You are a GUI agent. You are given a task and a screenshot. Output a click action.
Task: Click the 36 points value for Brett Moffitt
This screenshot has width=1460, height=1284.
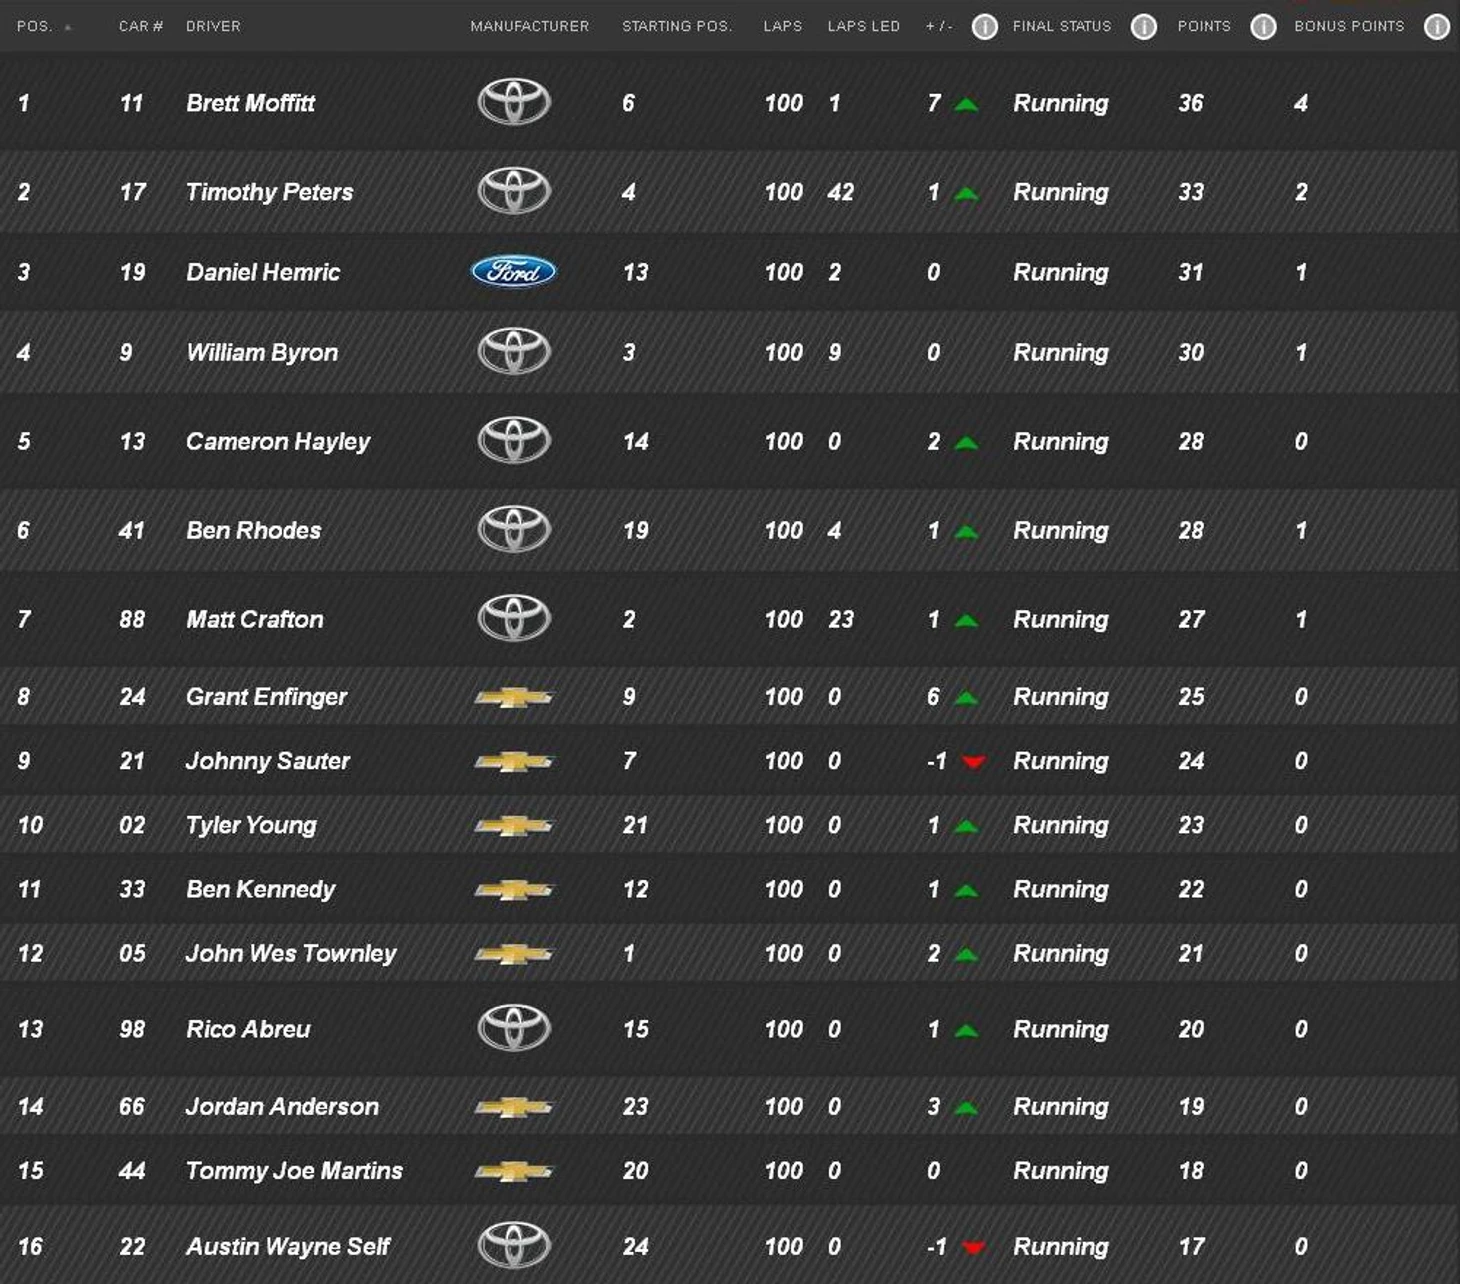1191,103
